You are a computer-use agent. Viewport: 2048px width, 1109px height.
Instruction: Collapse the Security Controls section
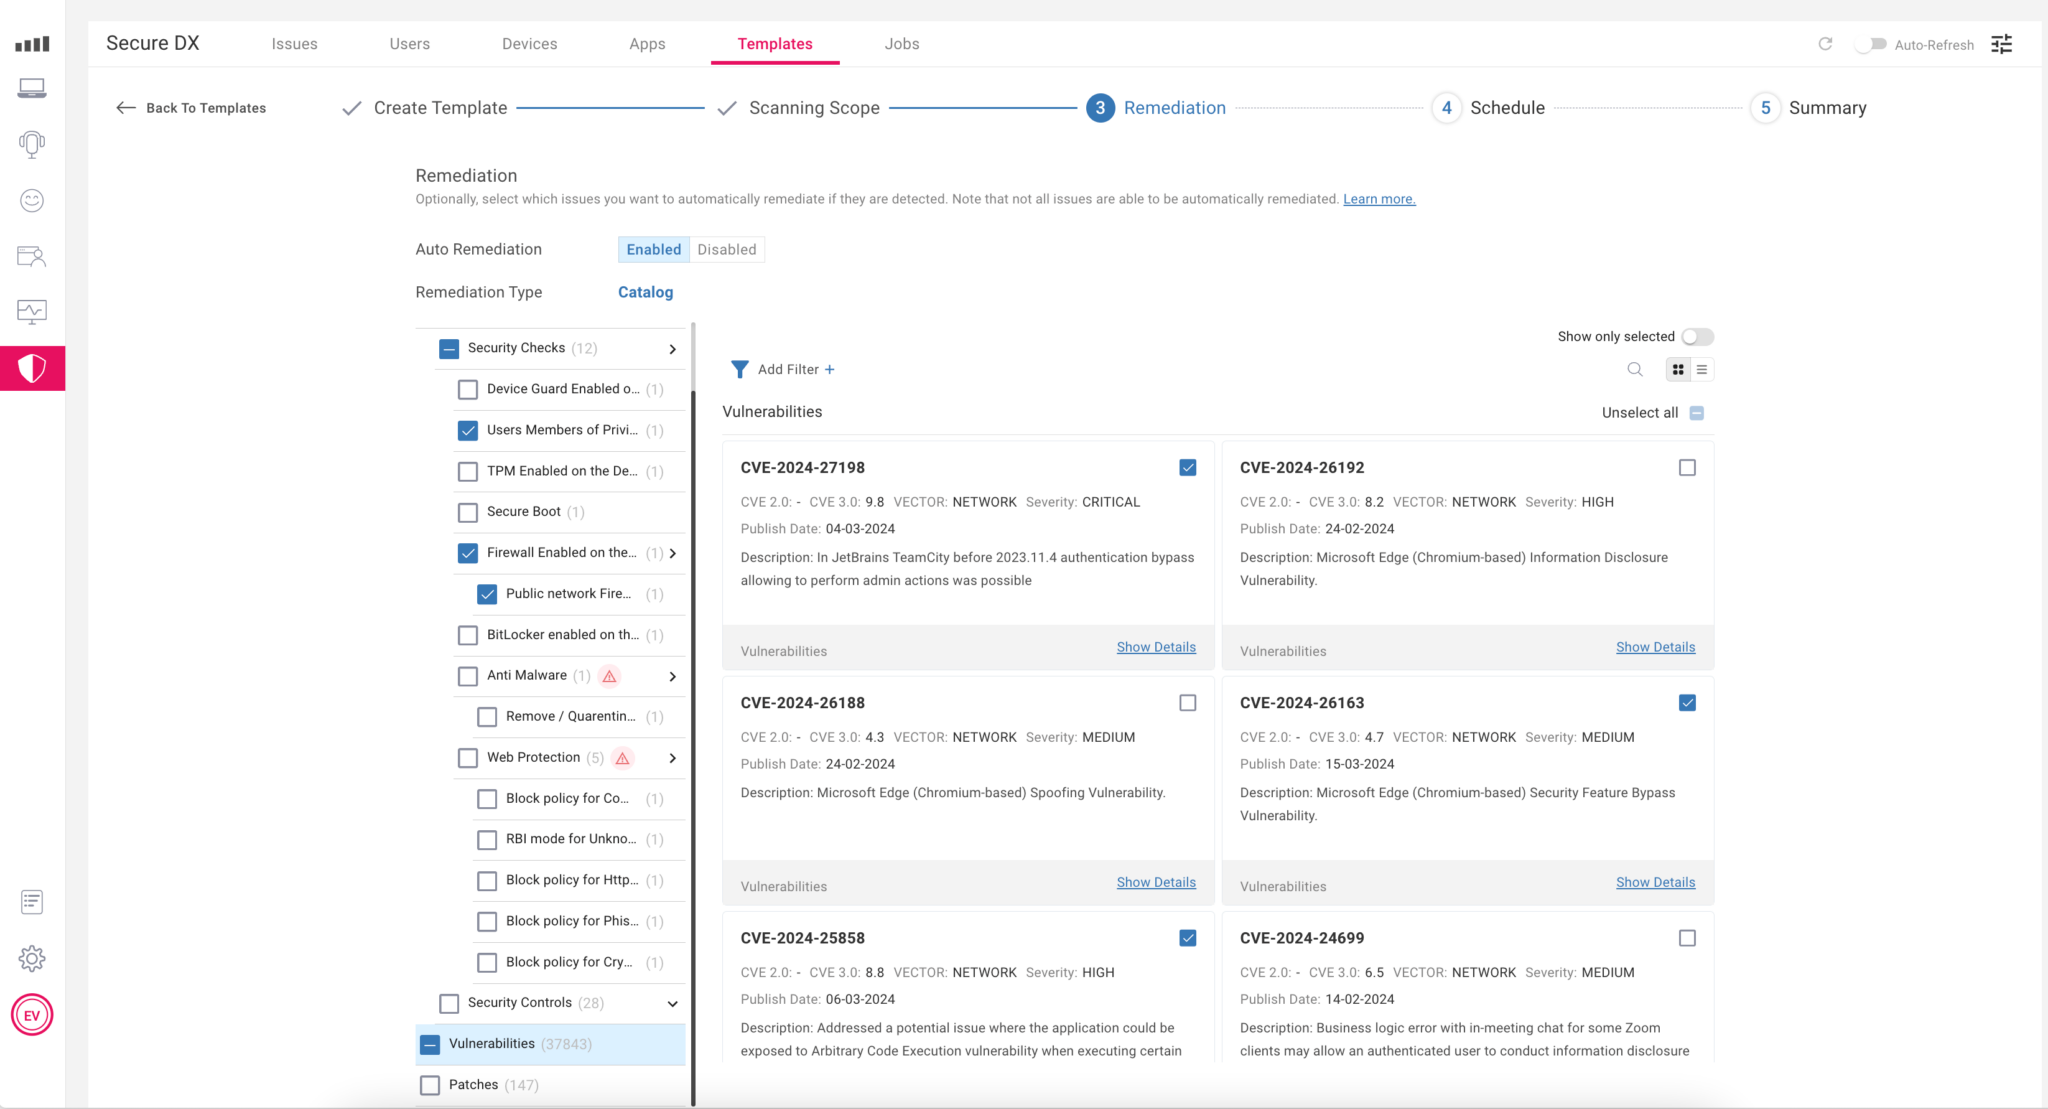tap(672, 1003)
